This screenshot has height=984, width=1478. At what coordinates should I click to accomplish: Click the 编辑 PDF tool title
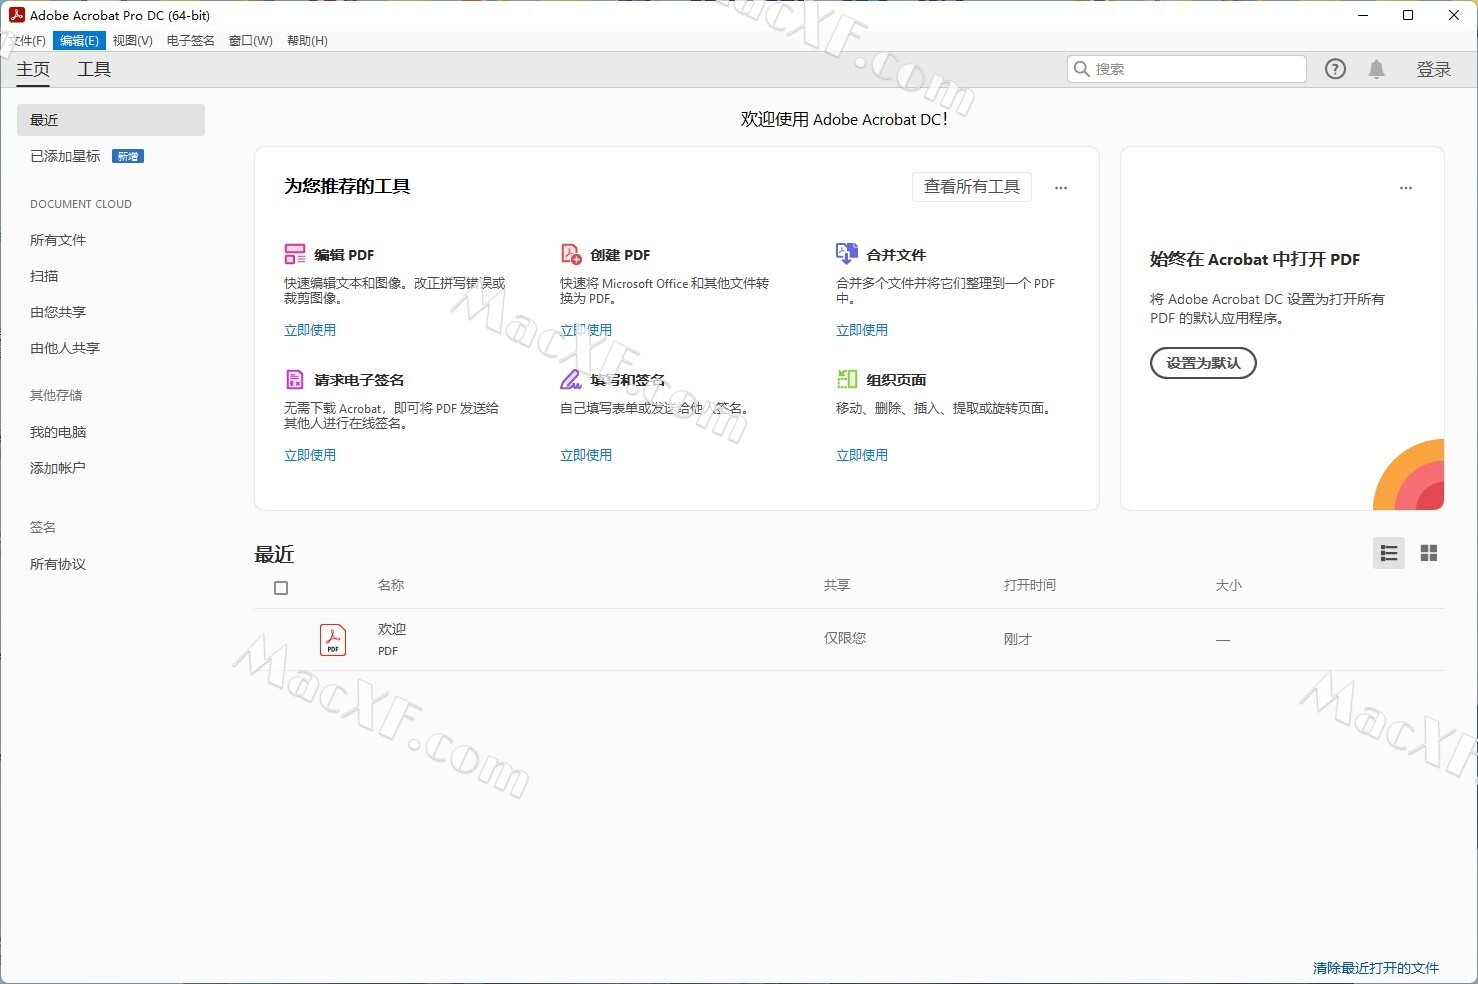pyautogui.click(x=344, y=255)
